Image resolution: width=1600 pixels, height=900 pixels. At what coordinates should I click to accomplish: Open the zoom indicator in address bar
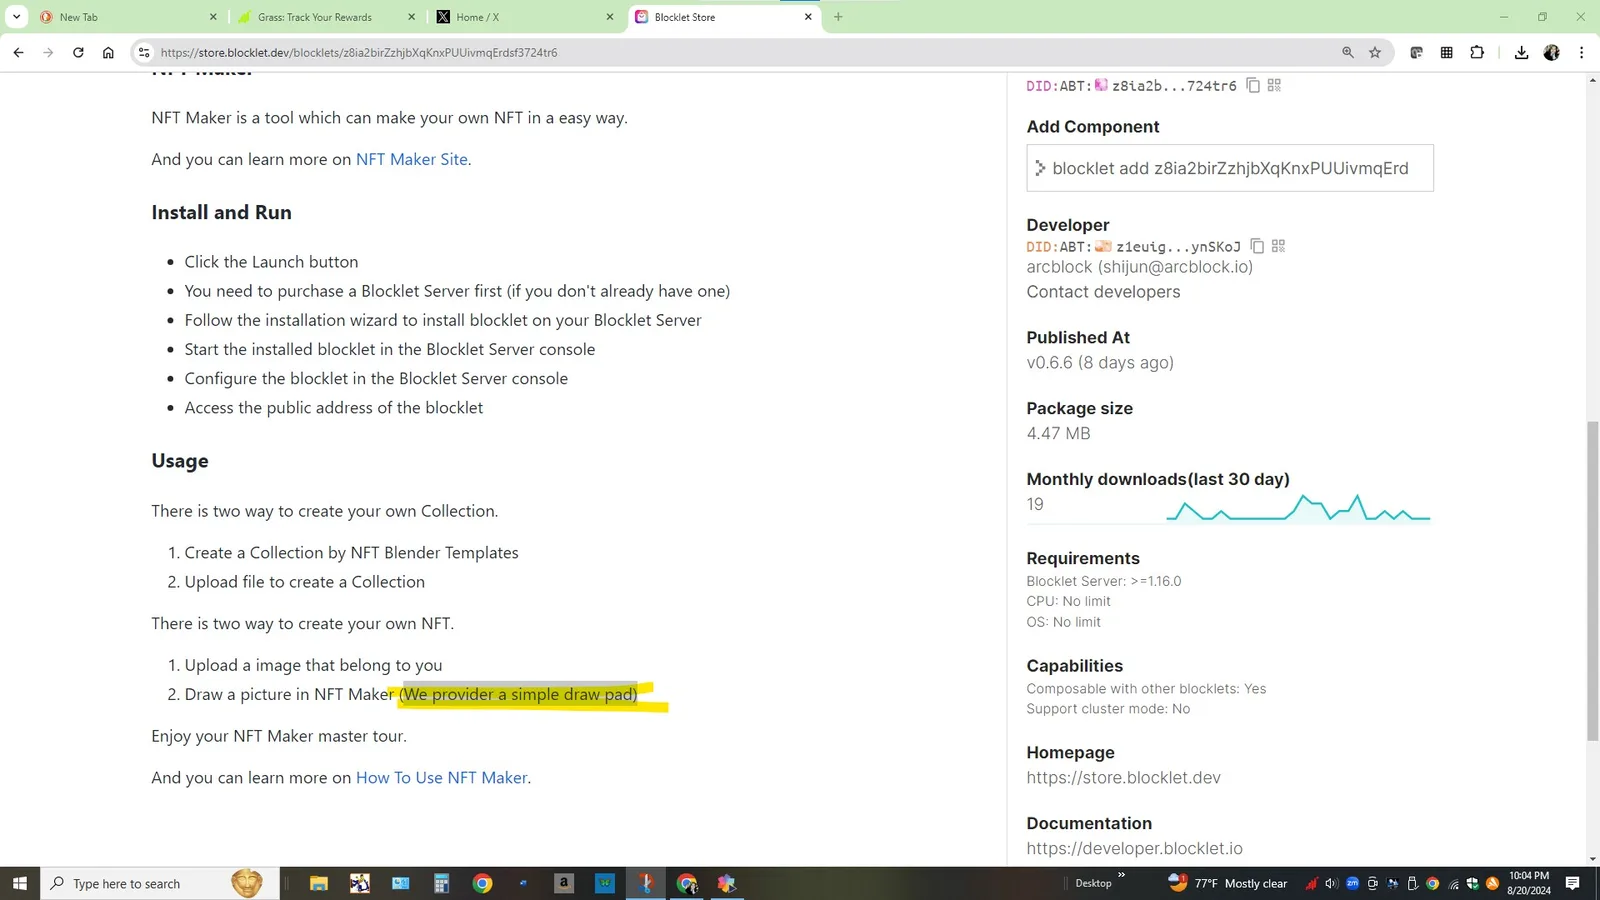point(1348,52)
